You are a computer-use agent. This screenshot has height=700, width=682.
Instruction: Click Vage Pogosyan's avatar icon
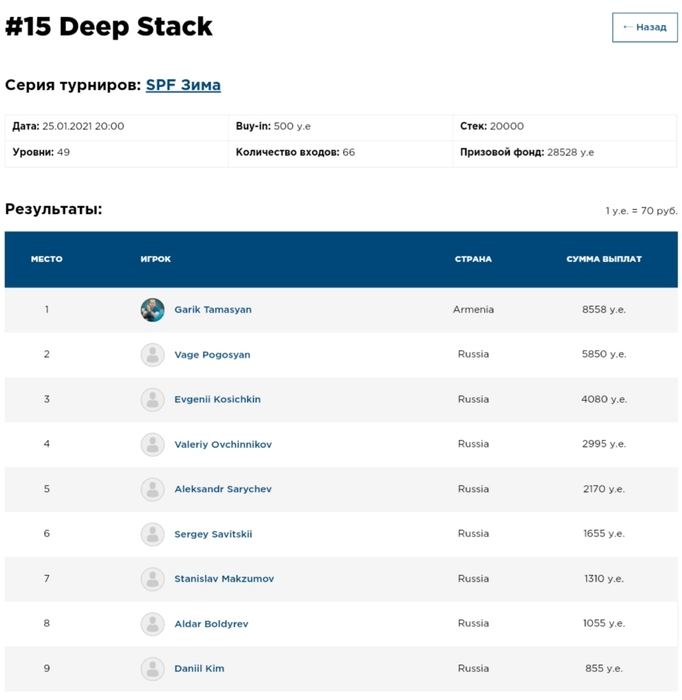(x=152, y=355)
